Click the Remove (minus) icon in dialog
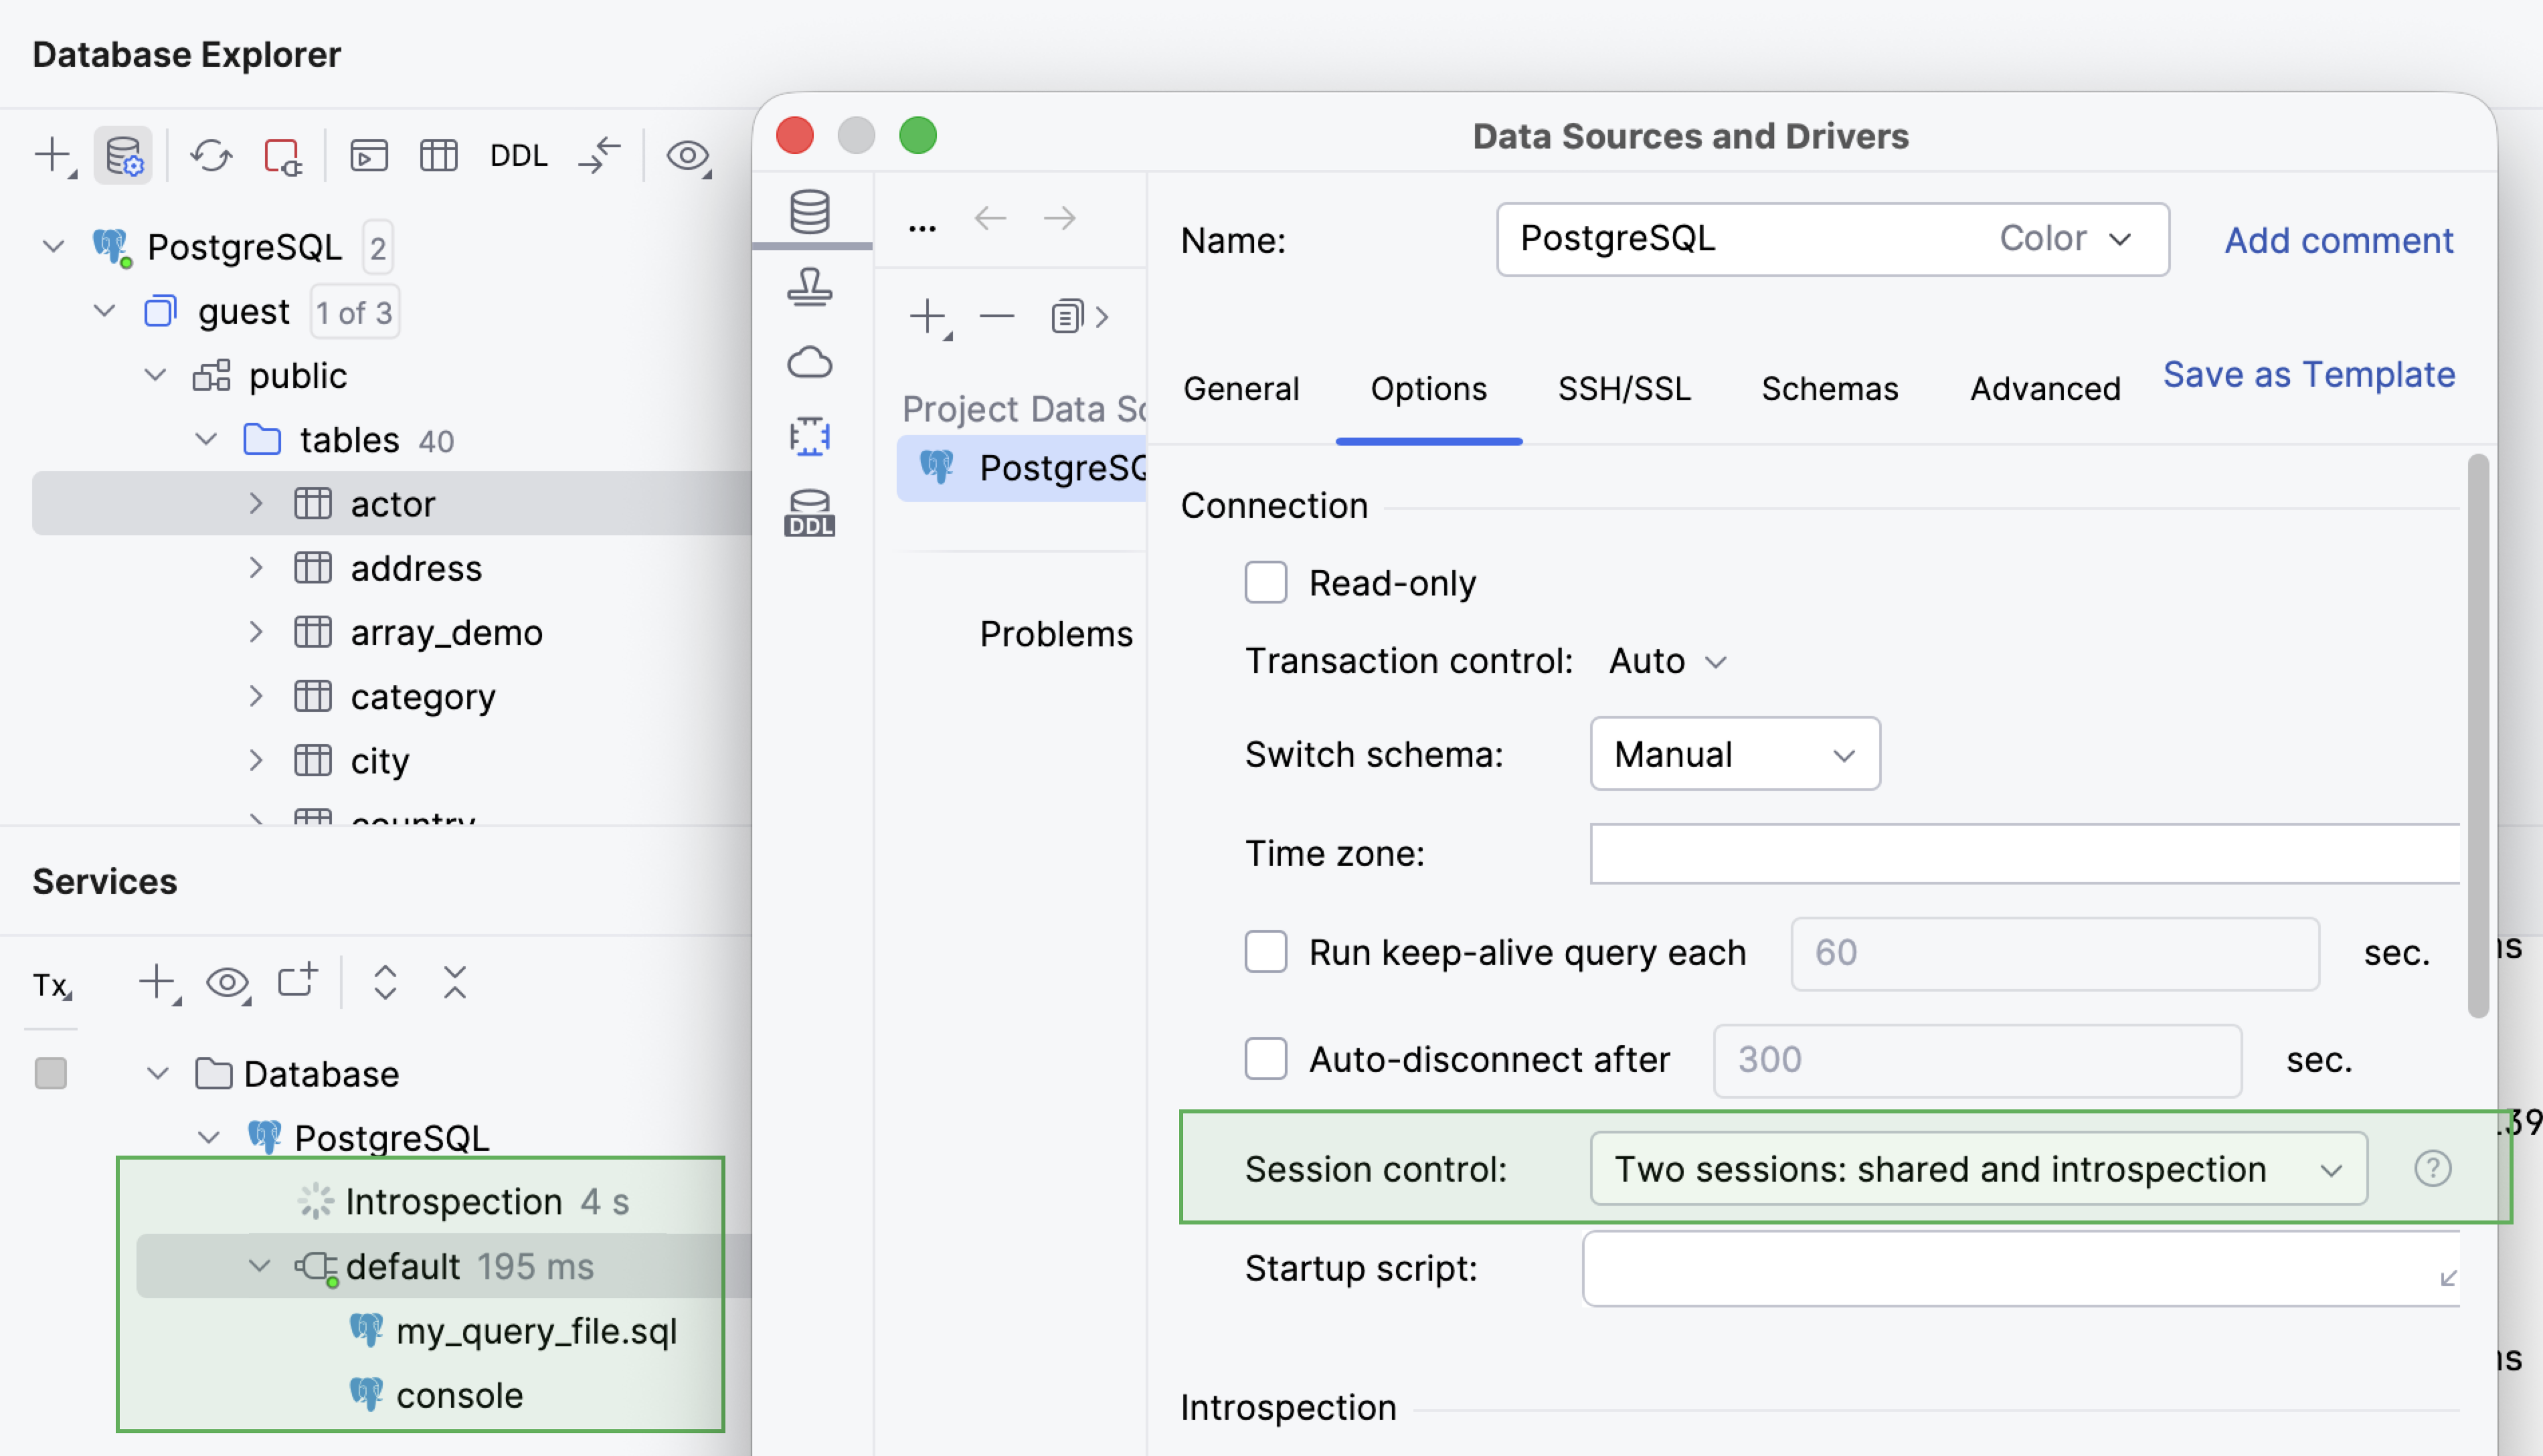Image resolution: width=2543 pixels, height=1456 pixels. (997, 317)
